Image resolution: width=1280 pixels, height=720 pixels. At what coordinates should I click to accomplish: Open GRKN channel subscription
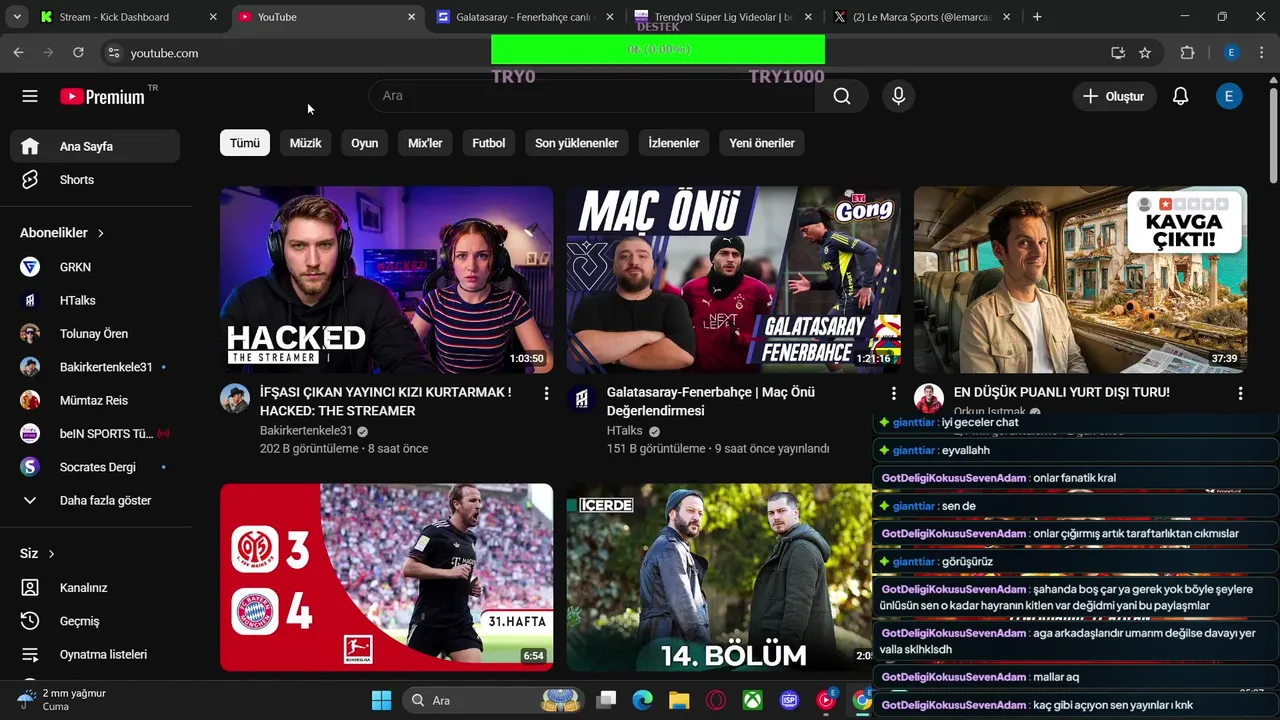point(95,267)
